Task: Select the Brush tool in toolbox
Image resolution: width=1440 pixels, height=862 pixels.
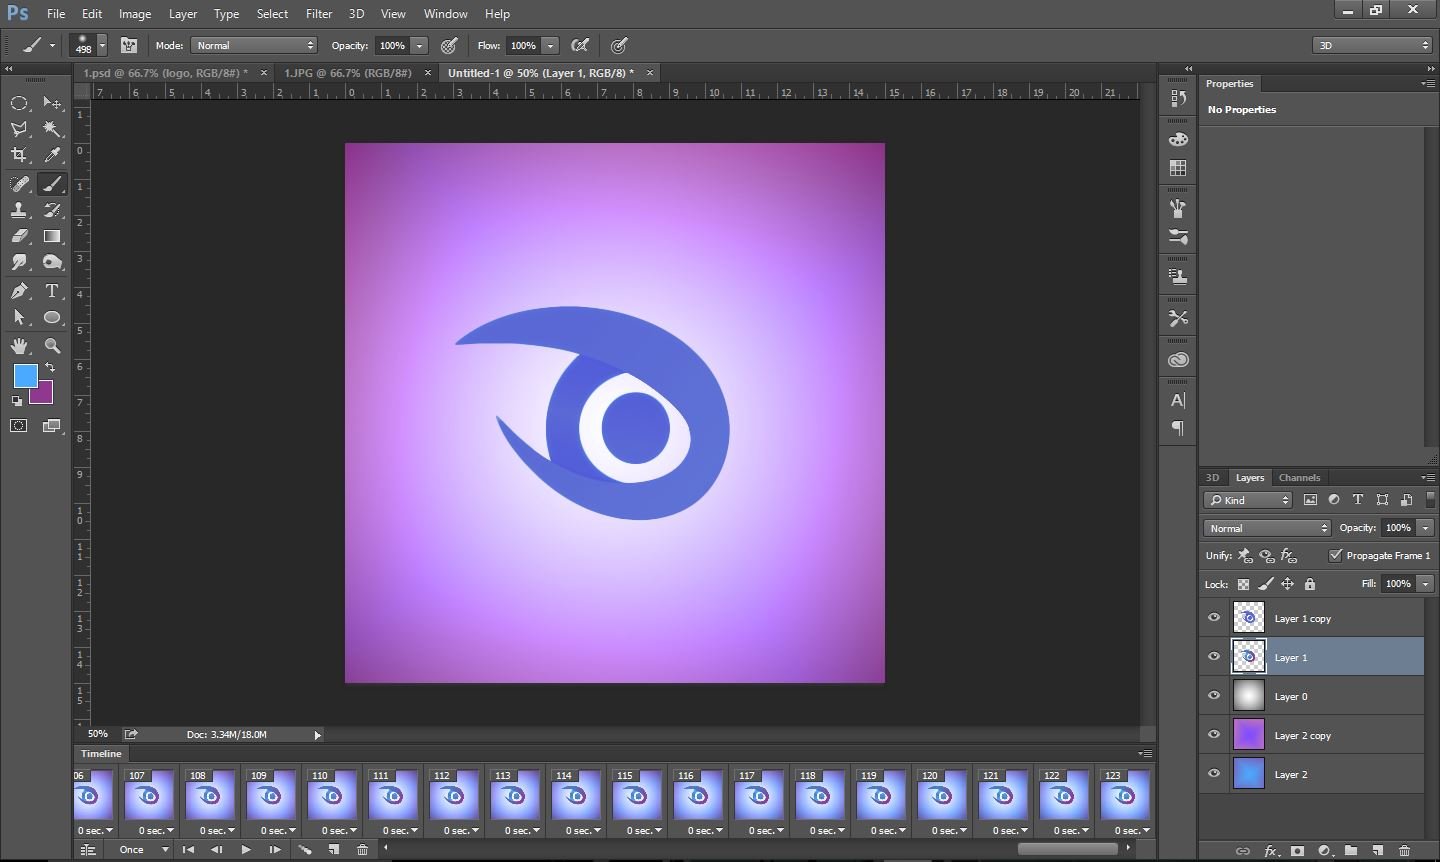Action: [52, 184]
